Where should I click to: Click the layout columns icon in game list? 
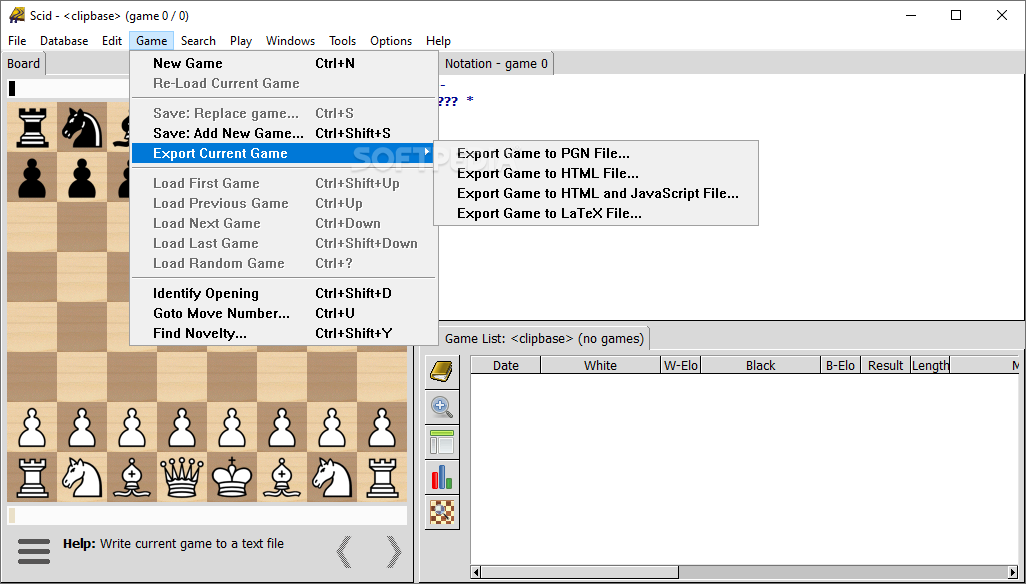[442, 443]
